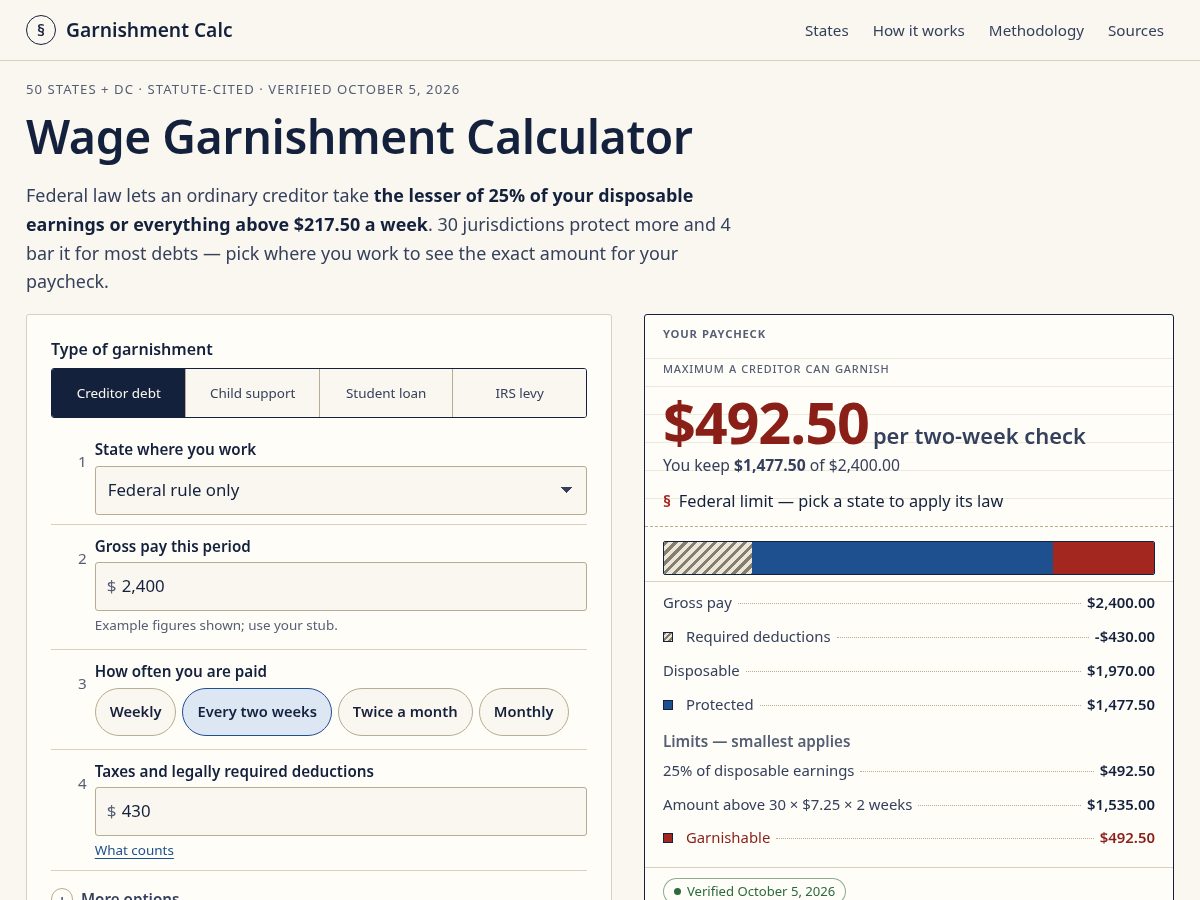Click the red Garnishable legend square

point(668,838)
